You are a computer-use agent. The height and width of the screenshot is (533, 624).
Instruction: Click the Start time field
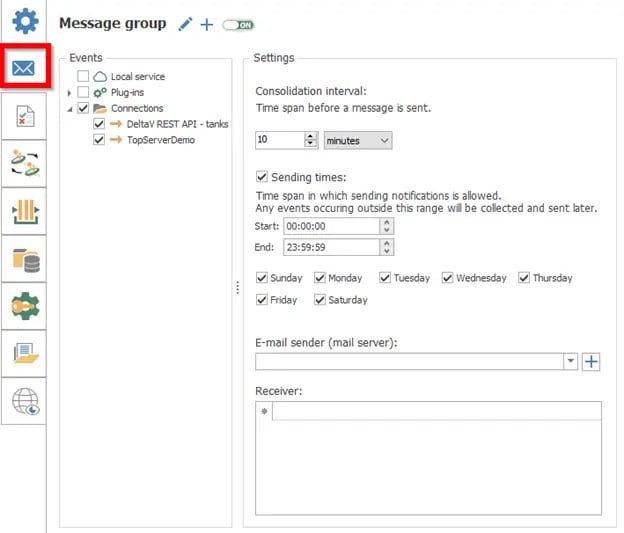click(332, 226)
